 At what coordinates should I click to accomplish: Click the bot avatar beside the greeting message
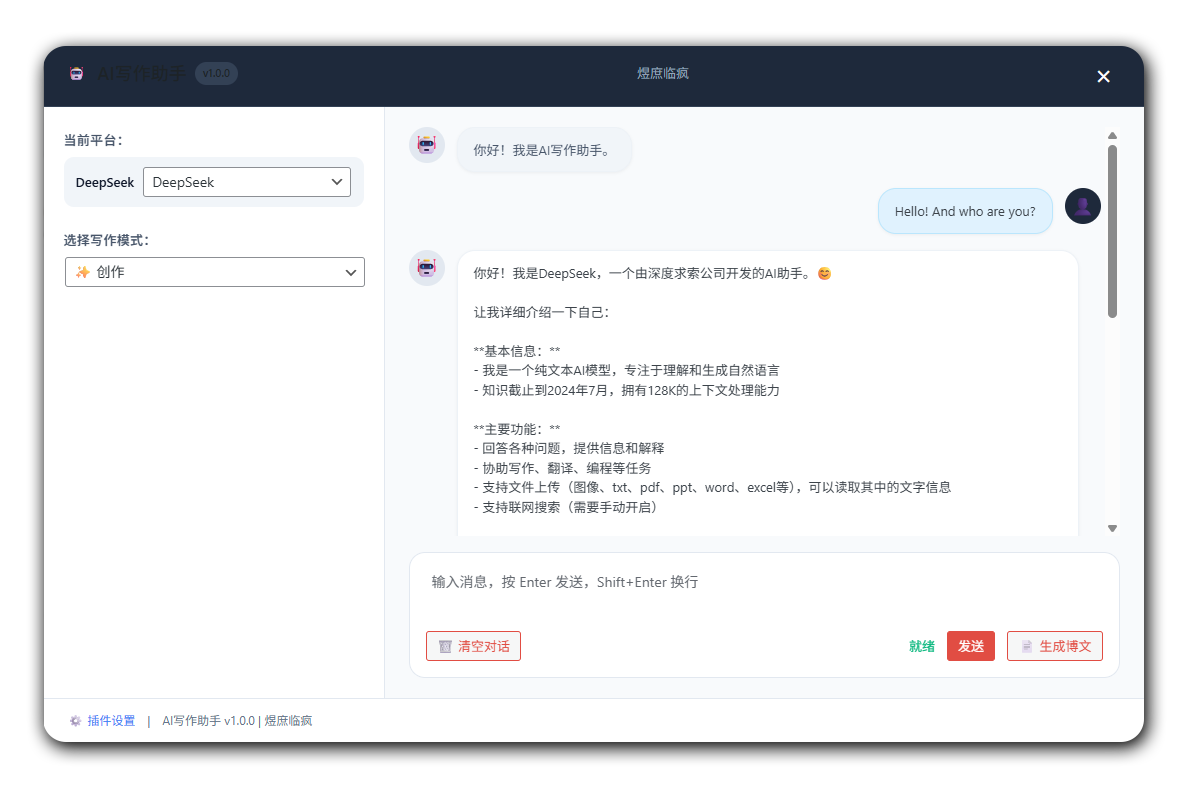click(x=427, y=145)
